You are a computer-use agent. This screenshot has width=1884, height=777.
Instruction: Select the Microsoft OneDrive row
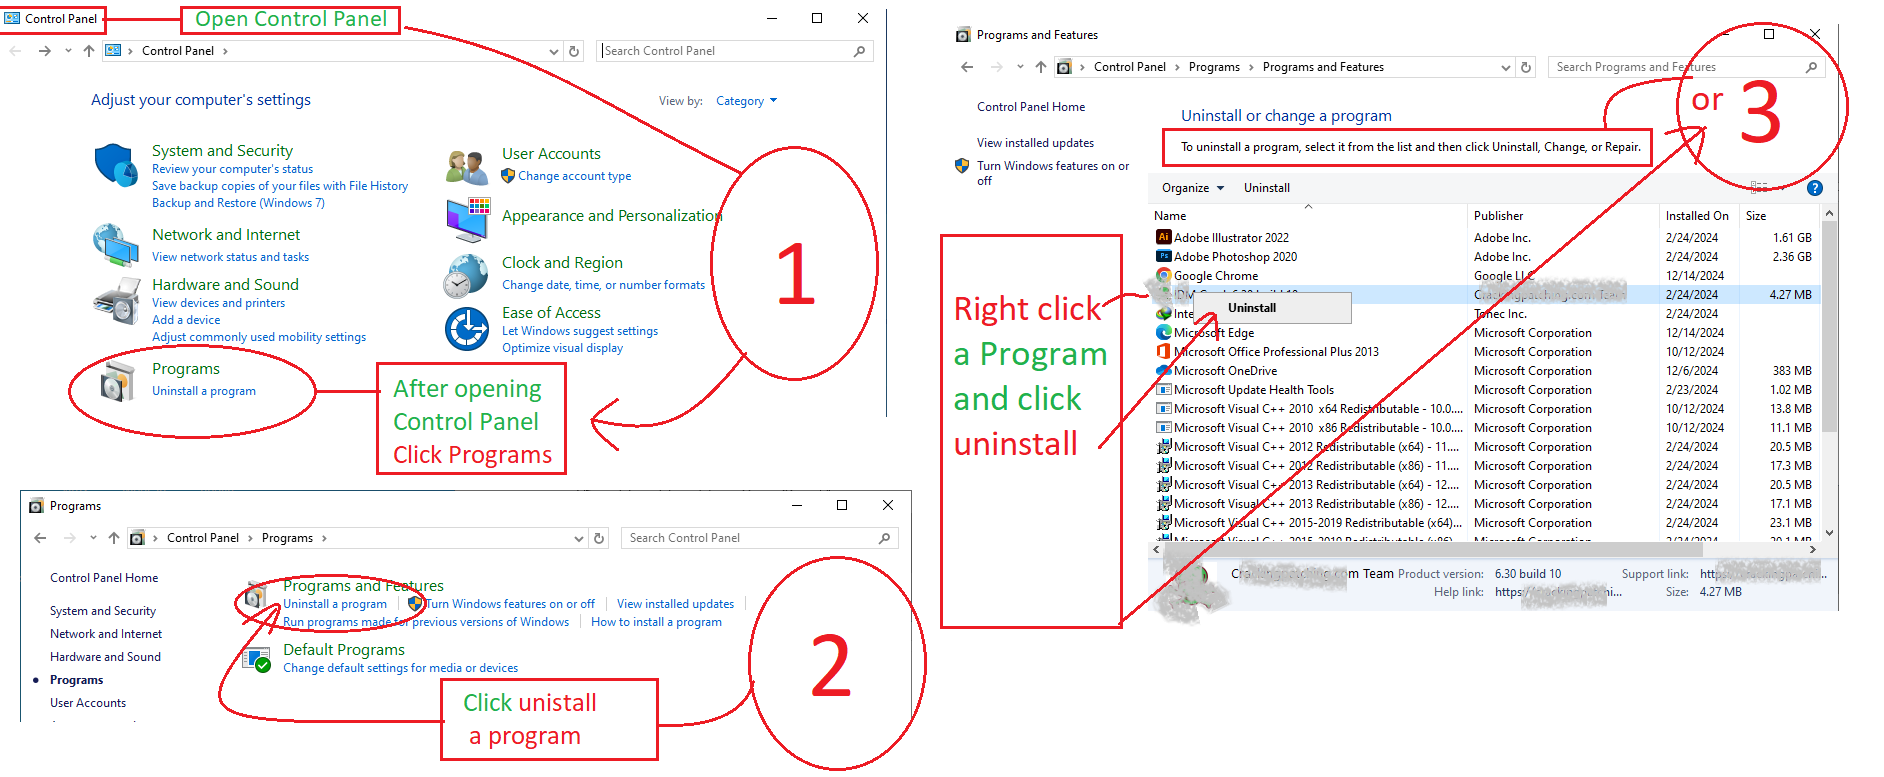[1484, 371]
